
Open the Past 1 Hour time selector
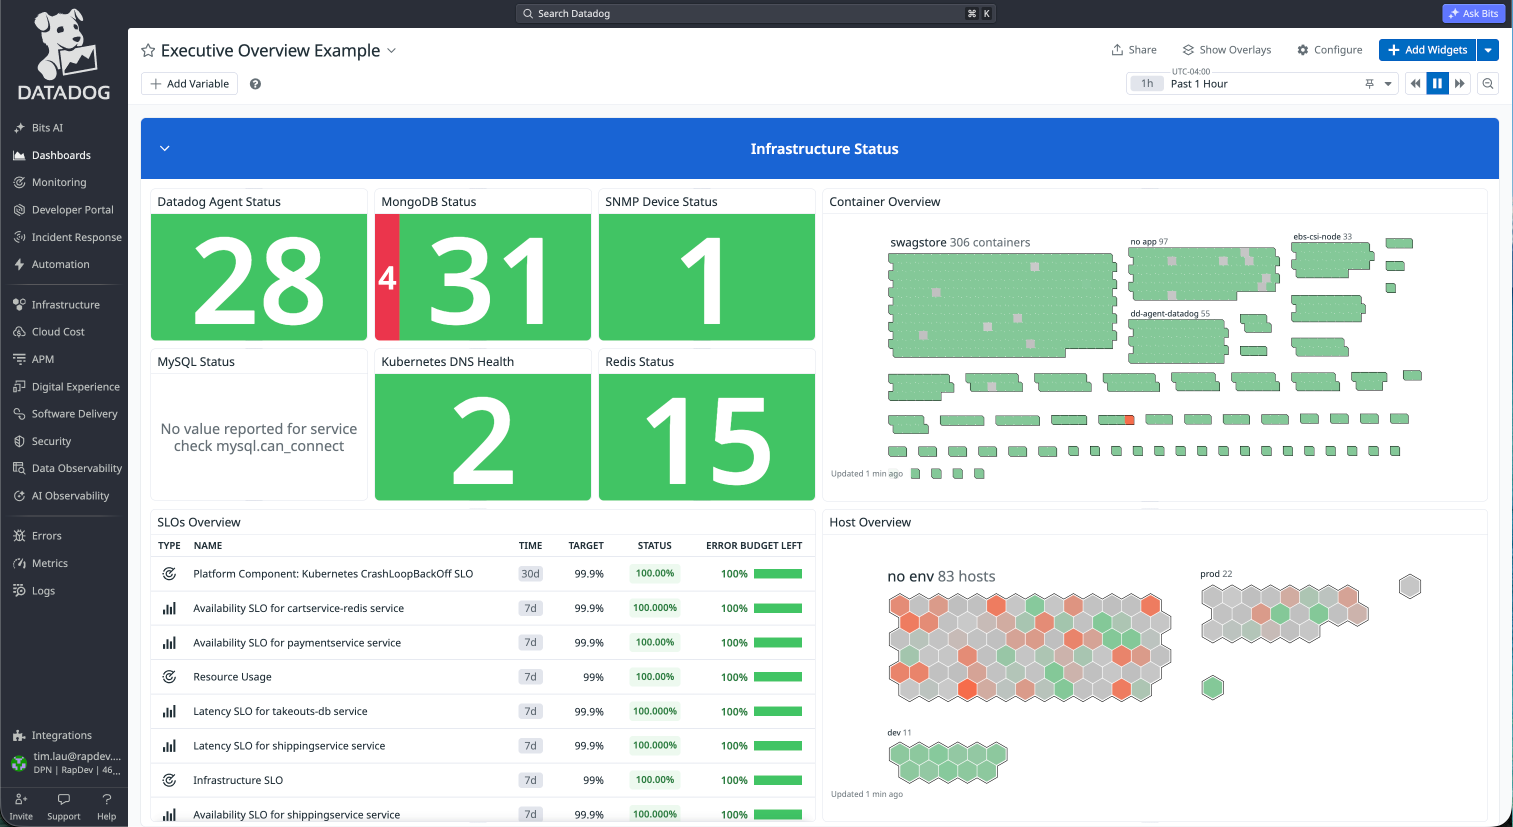1261,84
